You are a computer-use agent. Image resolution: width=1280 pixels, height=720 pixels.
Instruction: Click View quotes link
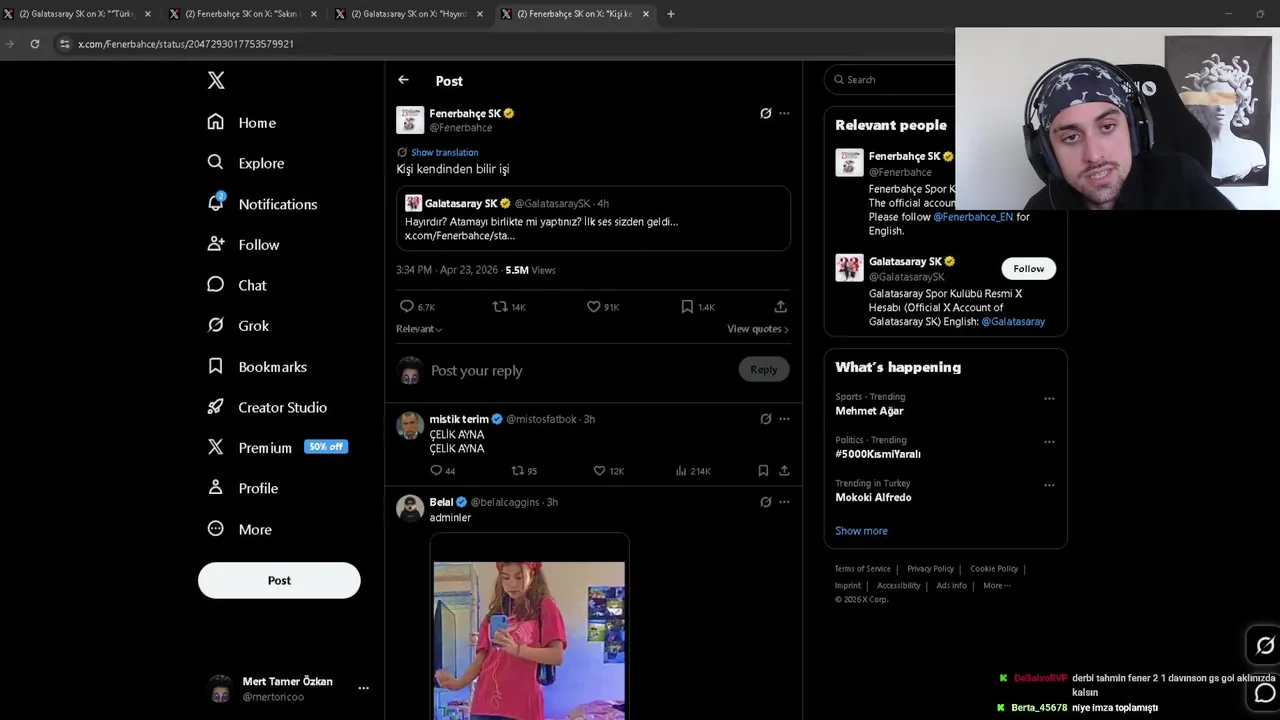pos(757,329)
